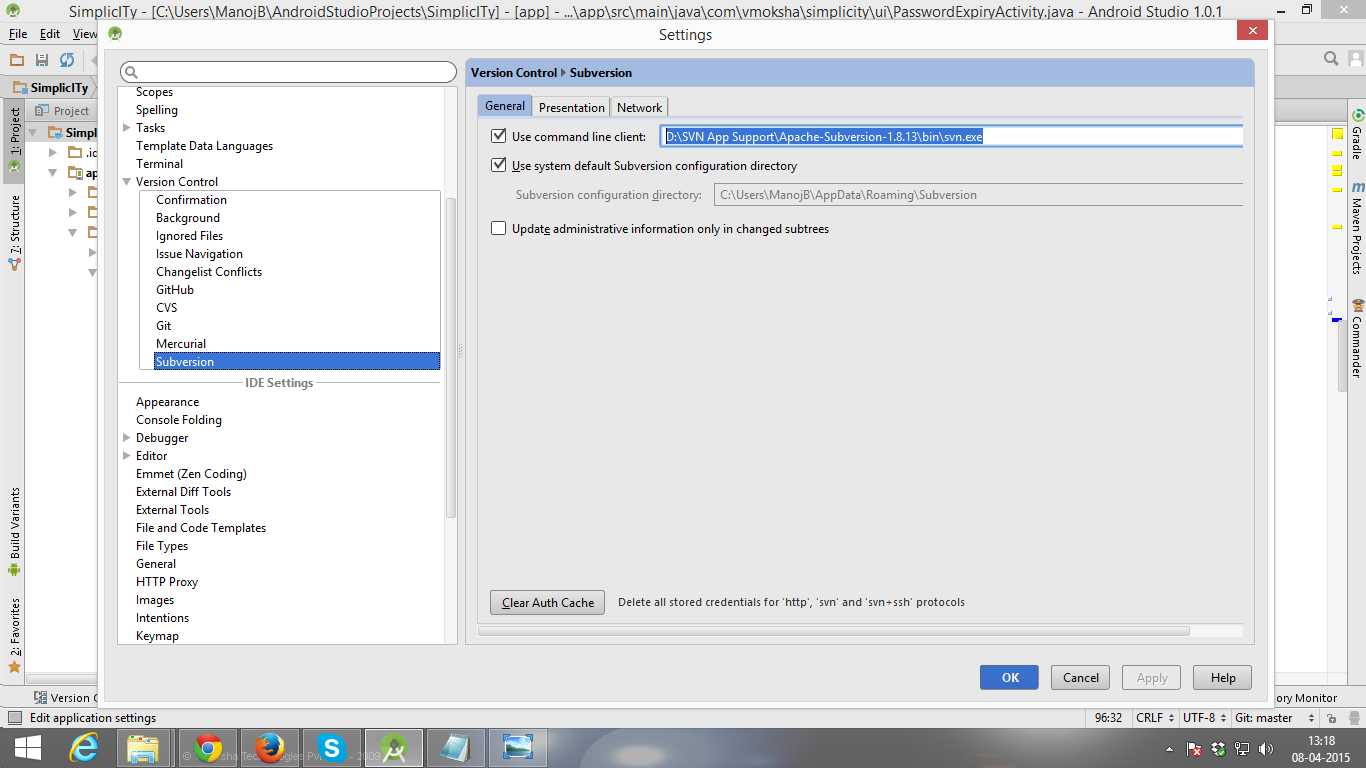
Task: Select GitHub in settings tree
Action: tap(175, 290)
